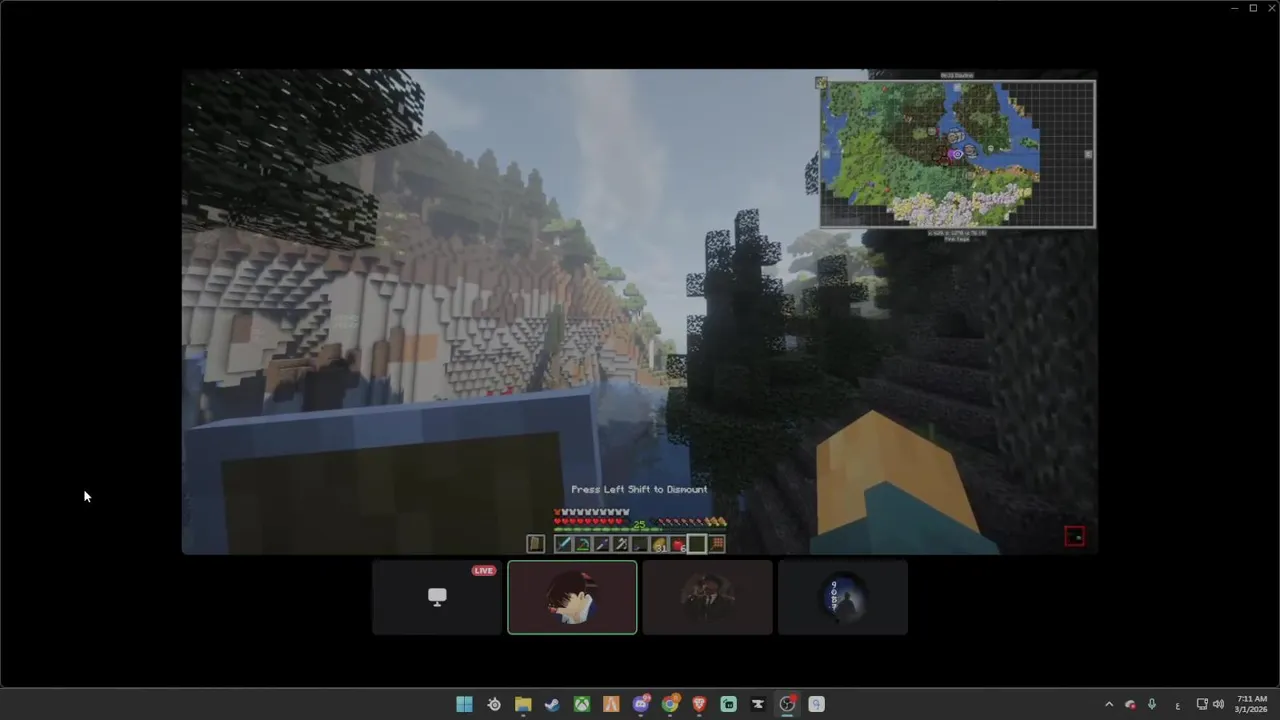Viewport: 1280px width, 720px height.
Task: Open the green-icon app beside Brave
Action: click(728, 704)
